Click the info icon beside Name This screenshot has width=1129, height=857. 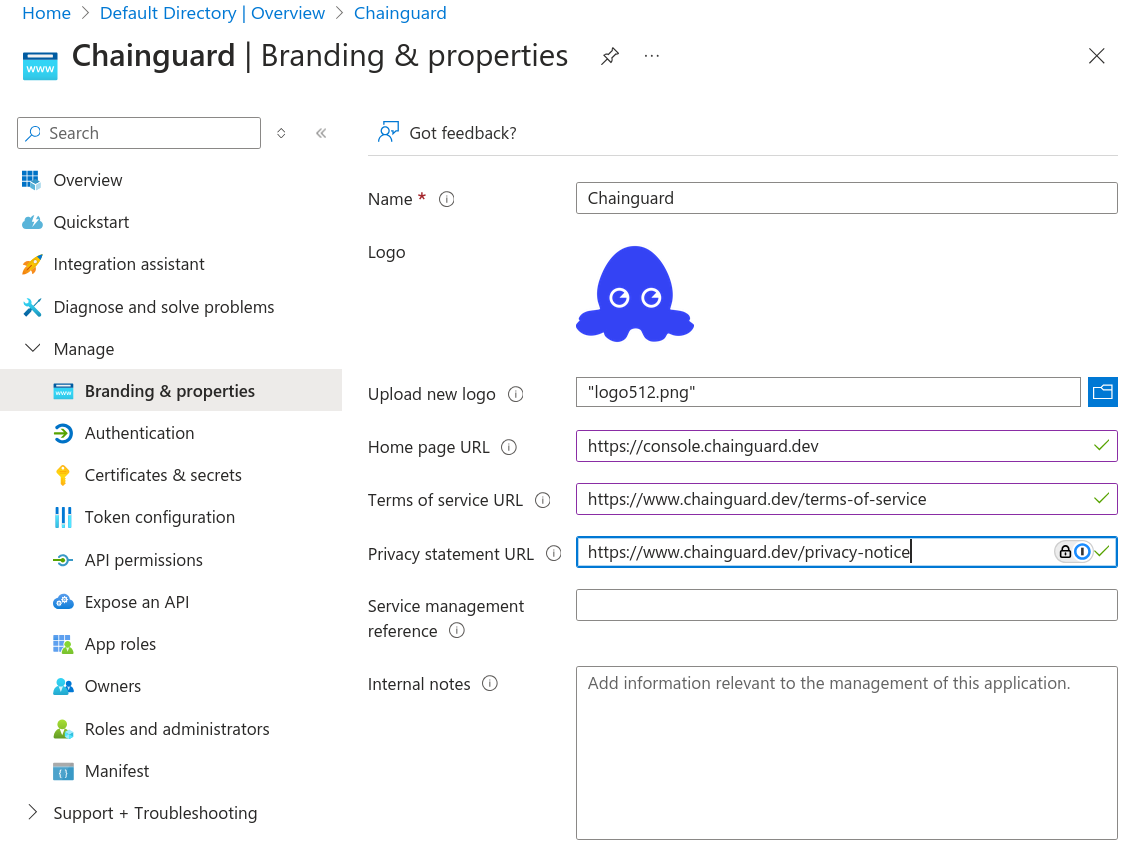point(445,199)
